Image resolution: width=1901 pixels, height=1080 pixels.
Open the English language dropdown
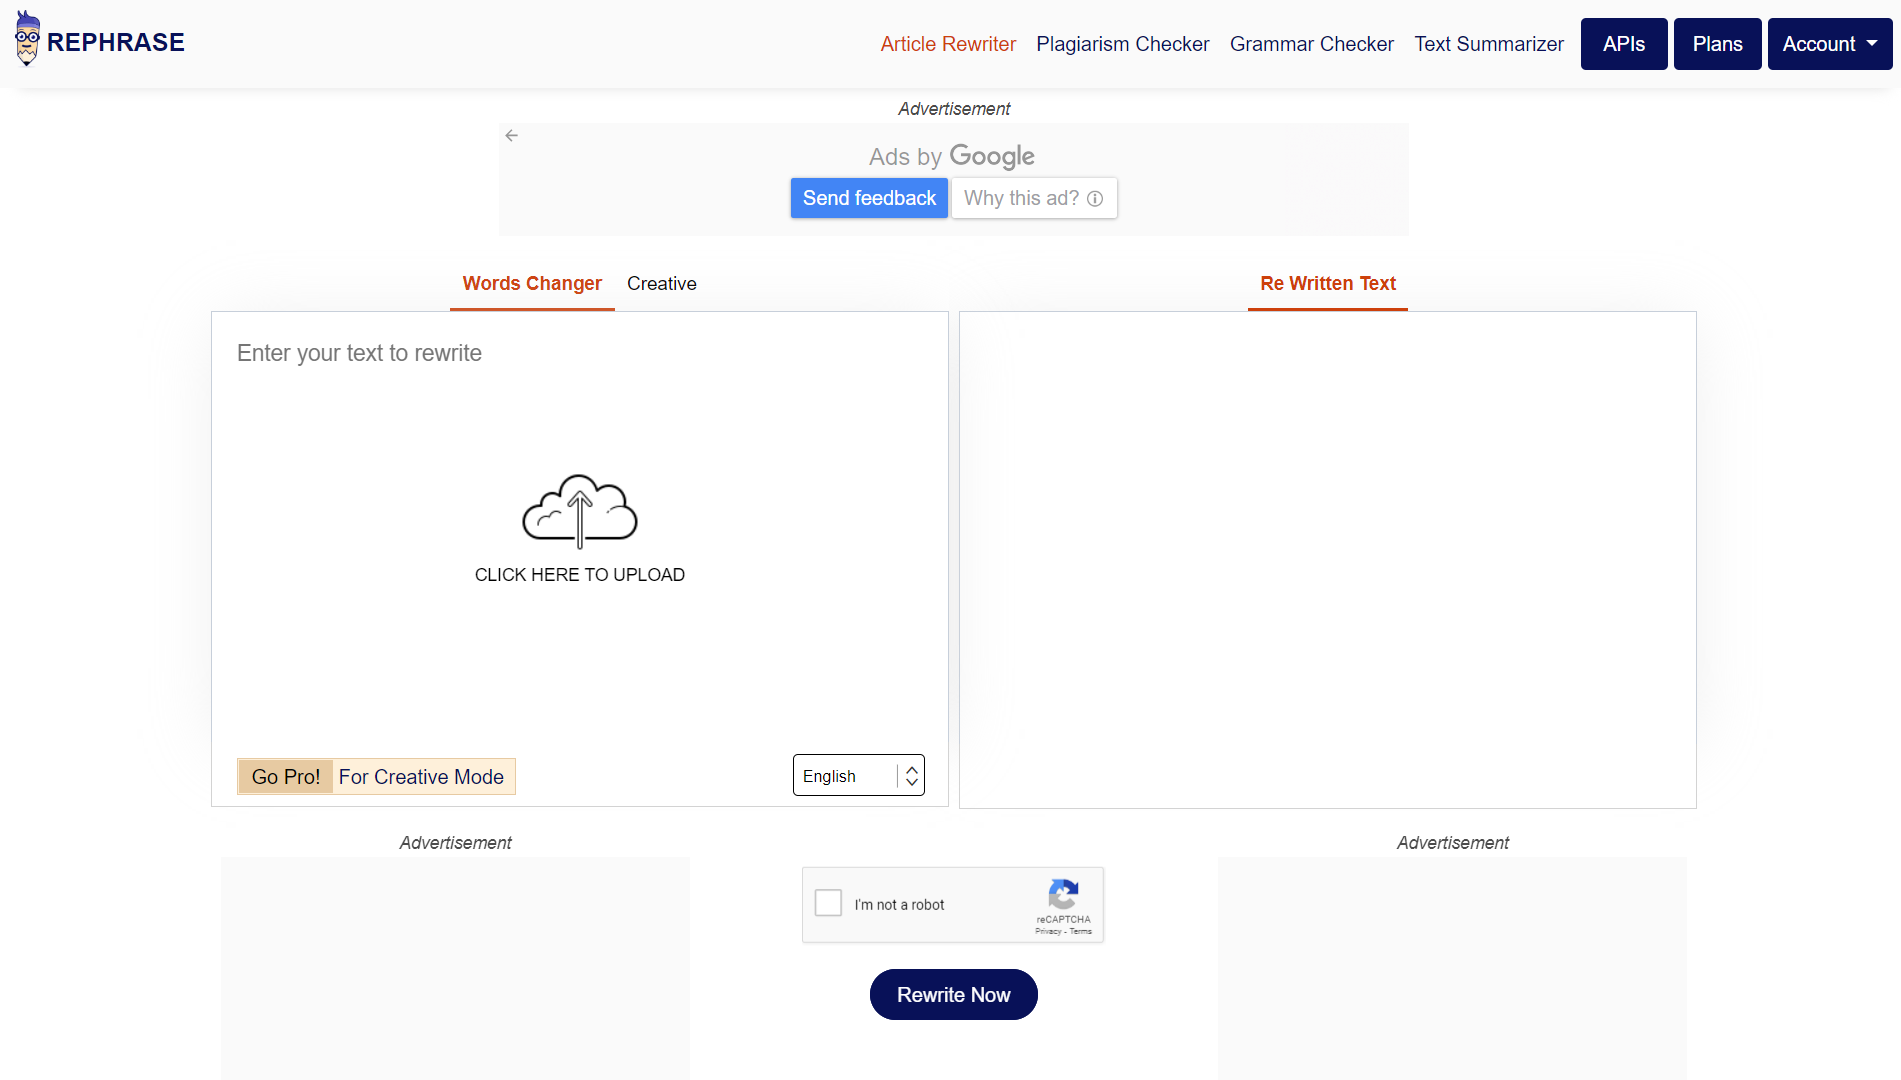859,775
